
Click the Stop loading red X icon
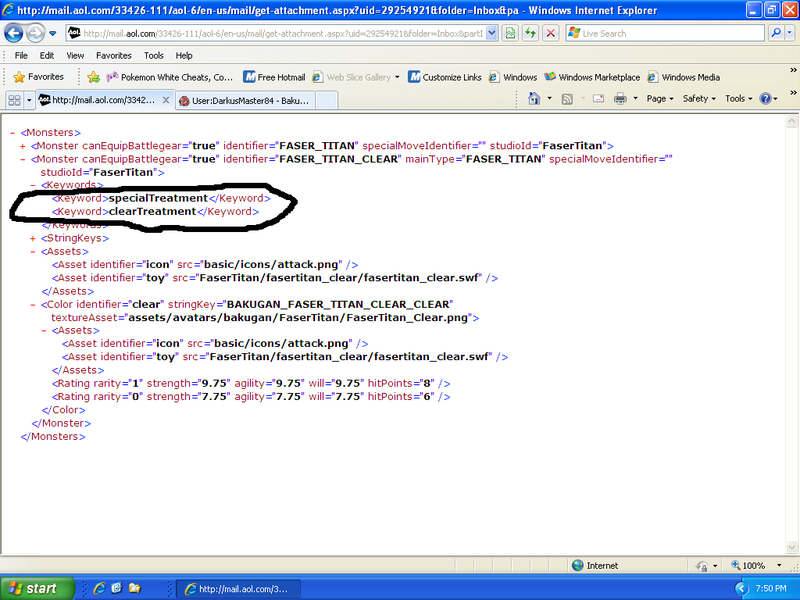[x=550, y=33]
